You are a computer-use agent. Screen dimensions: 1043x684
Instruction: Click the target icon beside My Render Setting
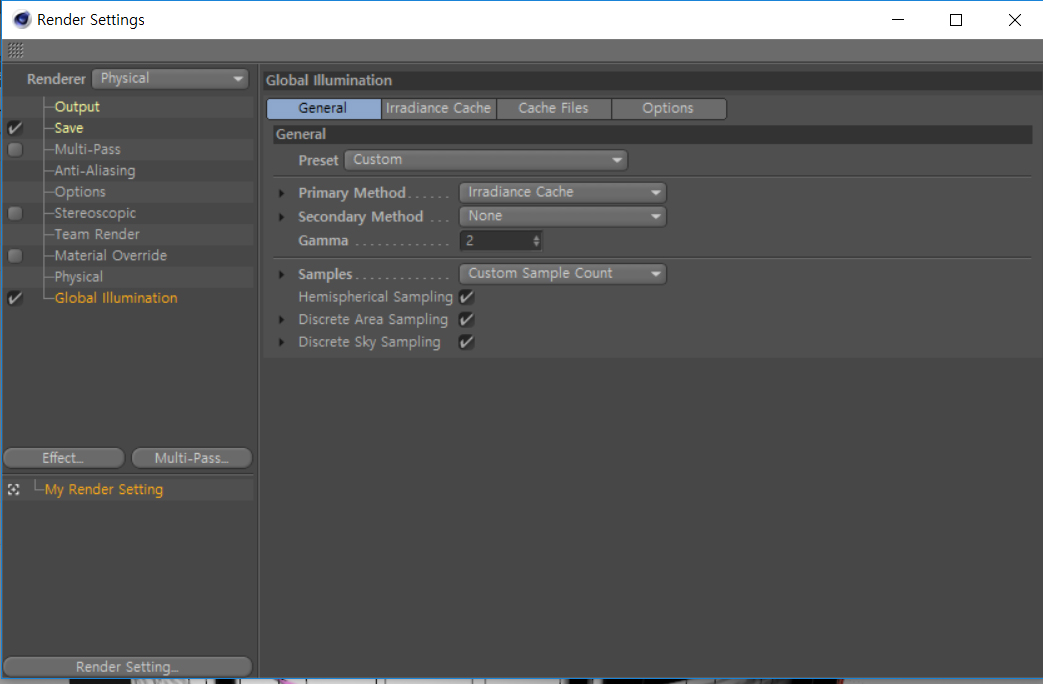click(13, 490)
